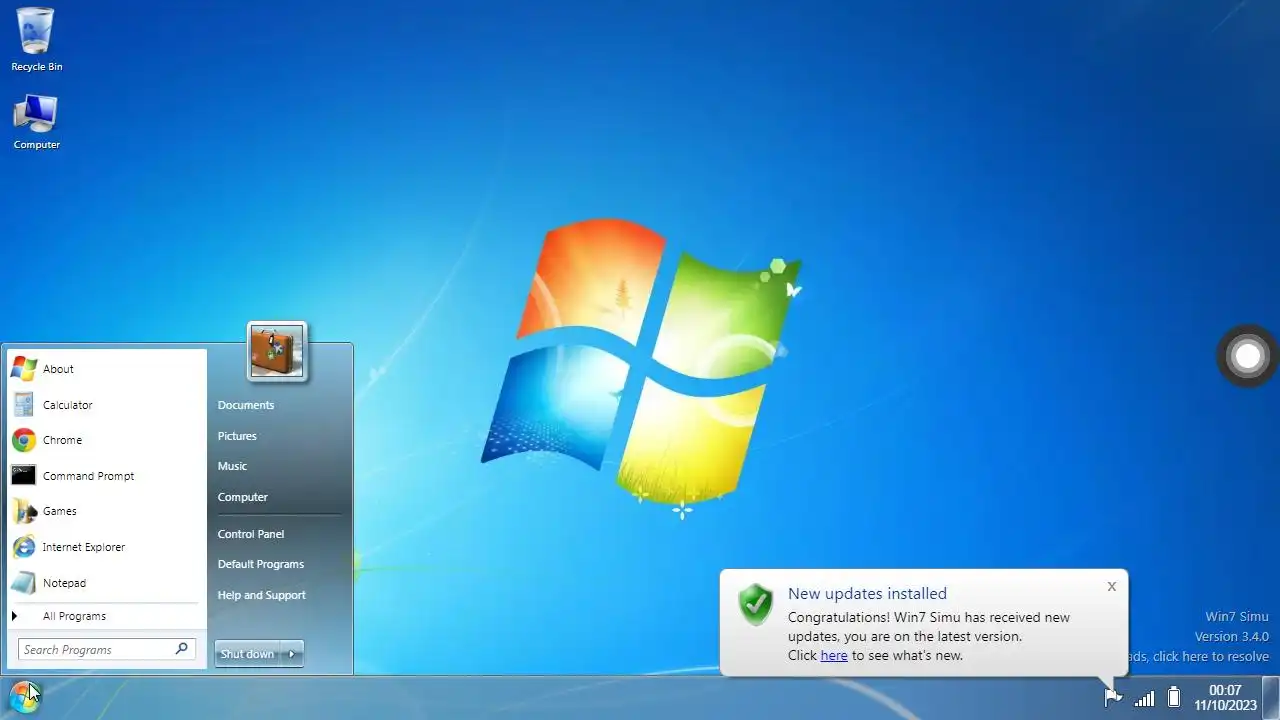Screen dimensions: 1280x720
Task: Click the battery tray icon
Action: 1174,698
